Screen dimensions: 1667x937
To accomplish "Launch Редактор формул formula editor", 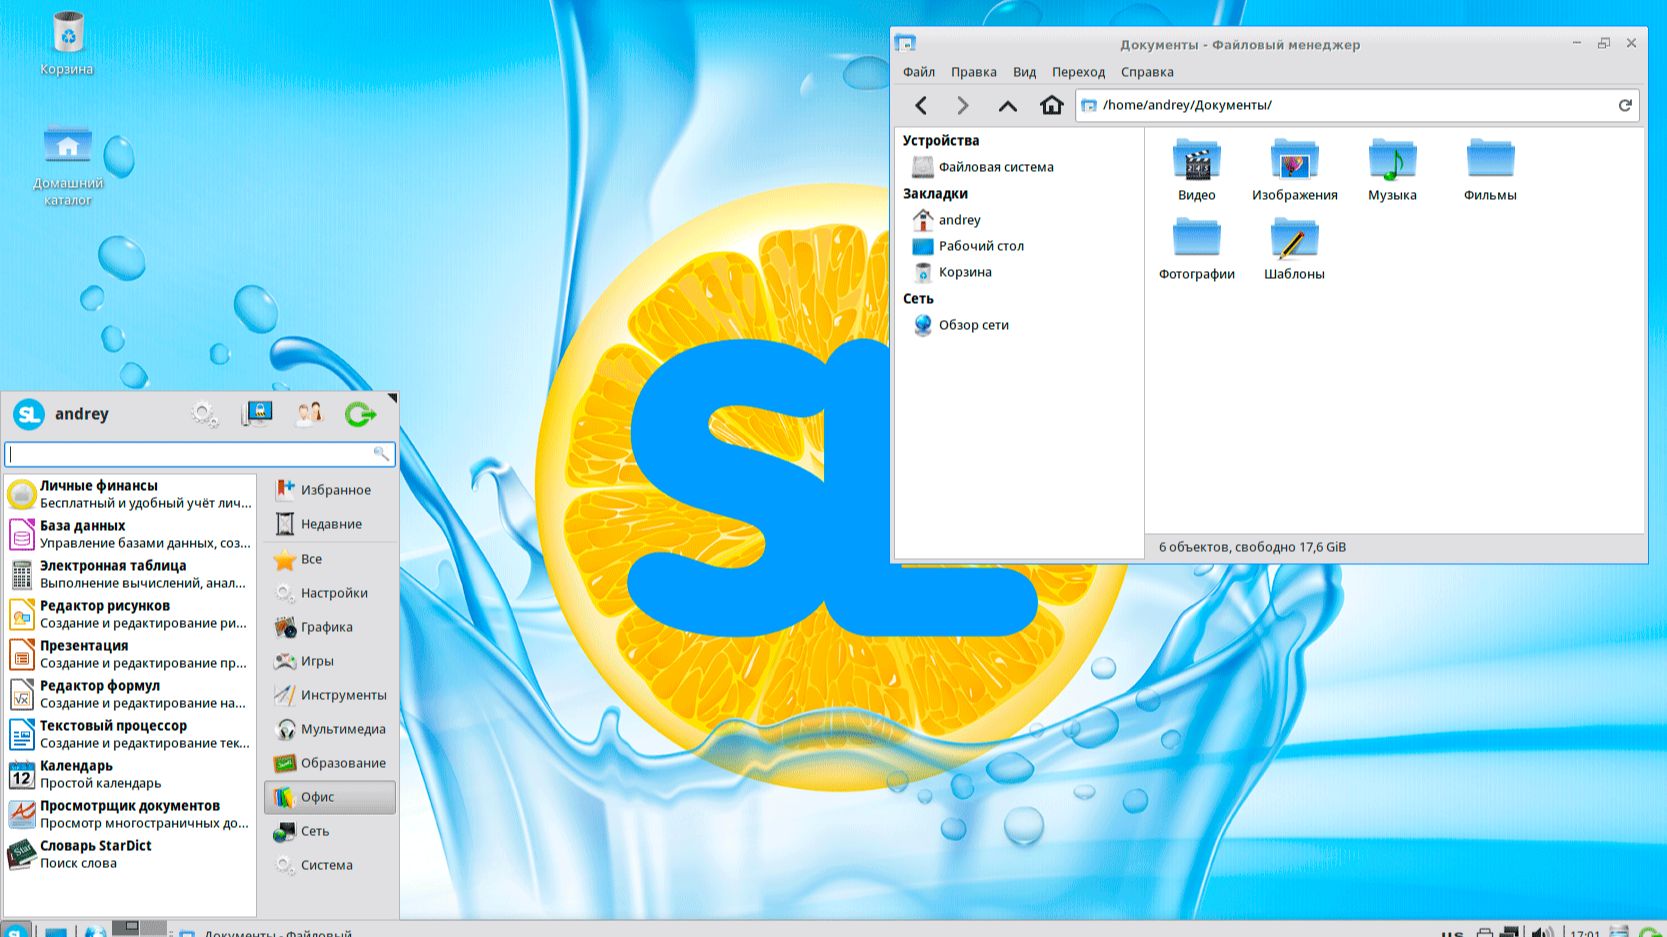I will tap(130, 694).
